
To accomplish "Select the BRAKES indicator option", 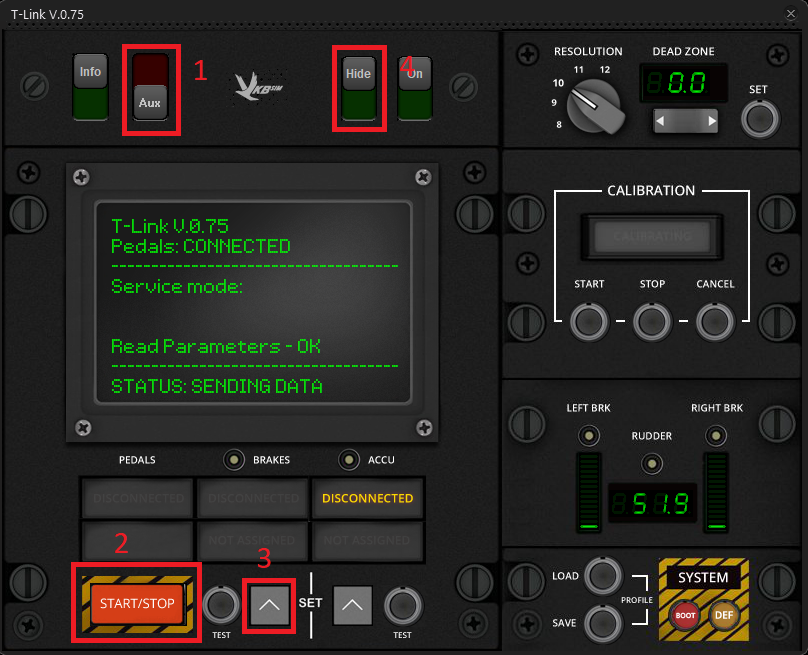I will (x=234, y=460).
